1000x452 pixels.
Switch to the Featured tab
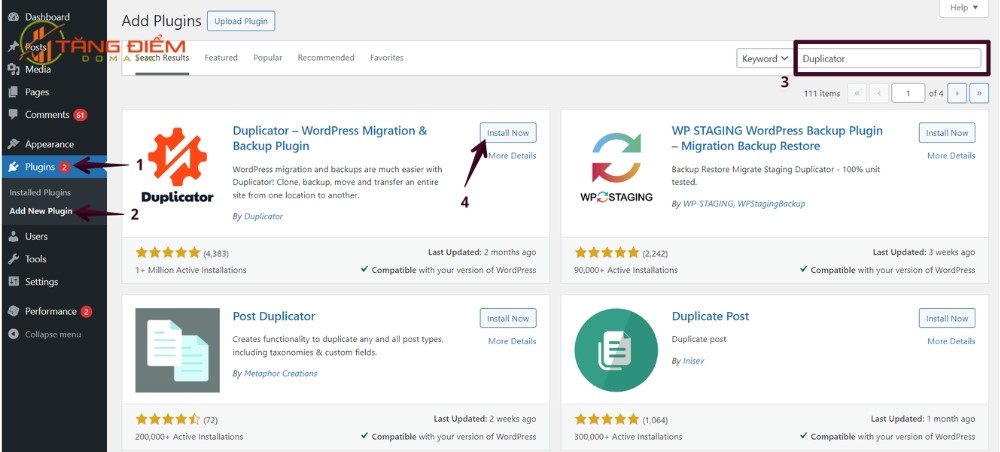[221, 58]
